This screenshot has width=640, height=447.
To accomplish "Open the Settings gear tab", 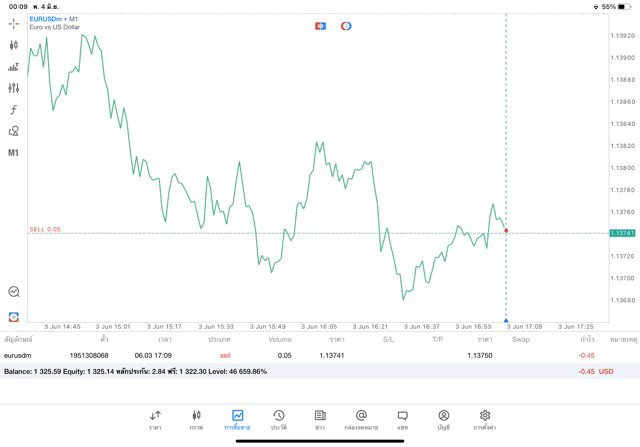I will point(485,419).
